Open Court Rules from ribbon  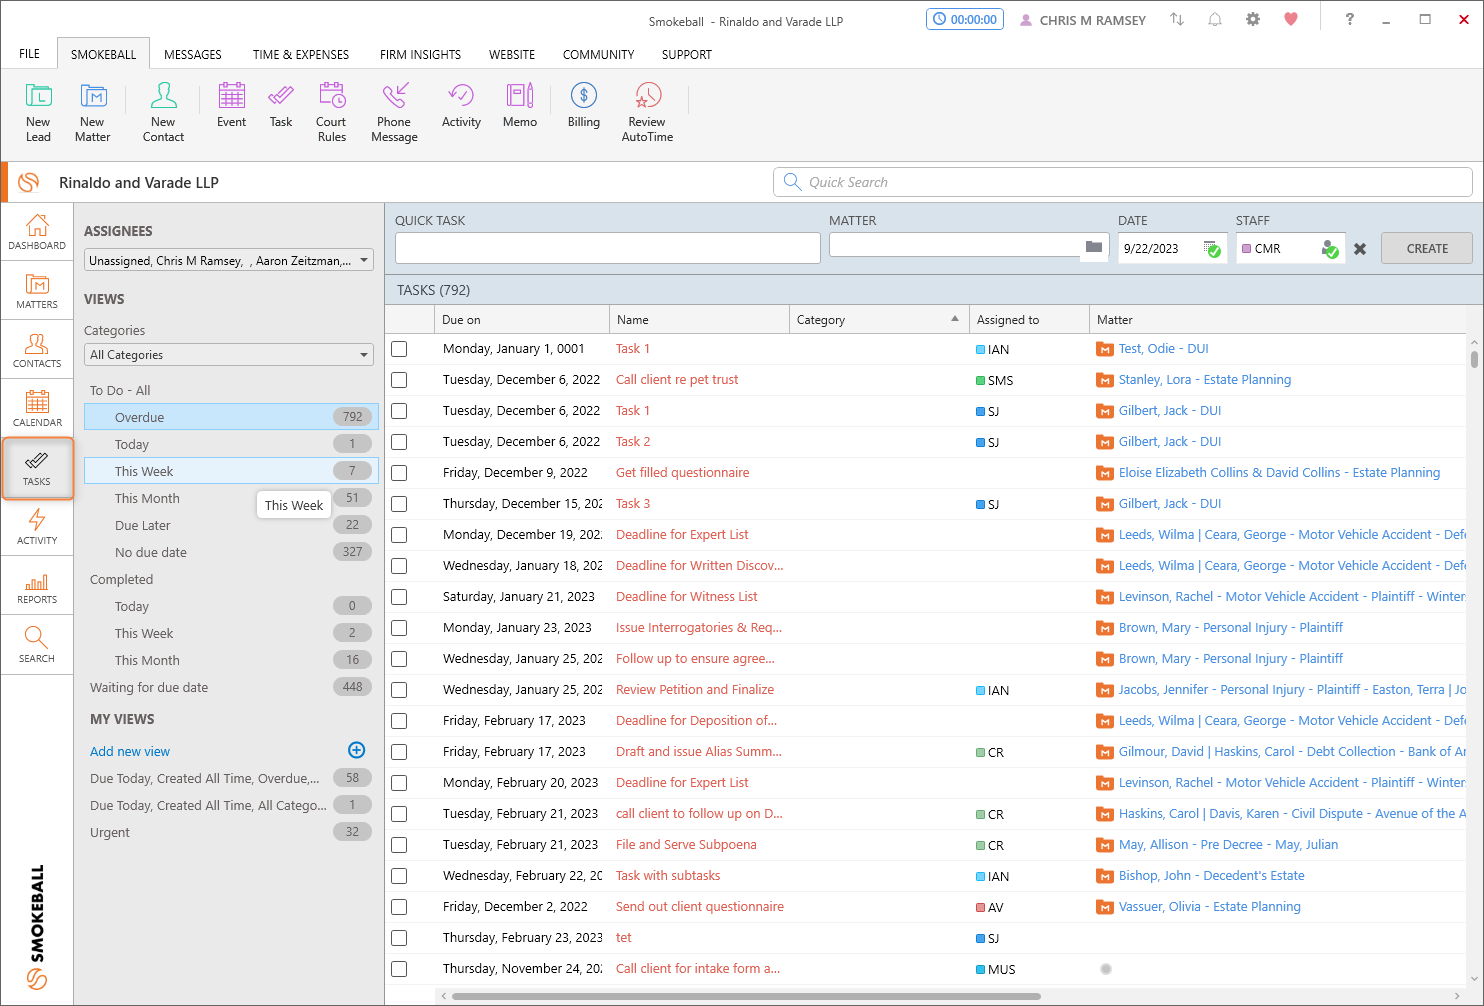(331, 112)
